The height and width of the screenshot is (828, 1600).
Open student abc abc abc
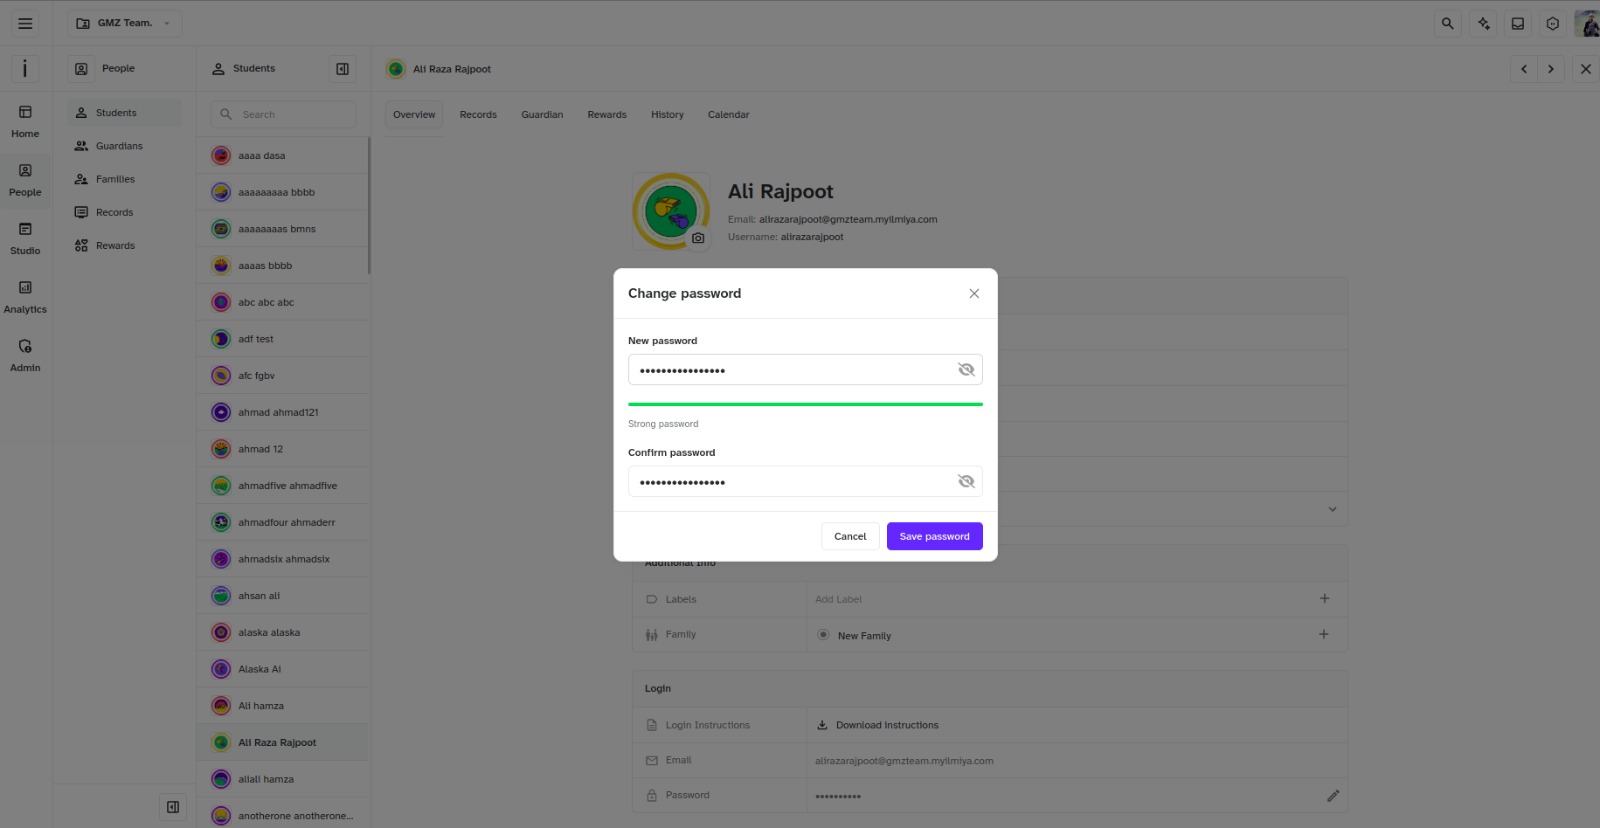(283, 302)
